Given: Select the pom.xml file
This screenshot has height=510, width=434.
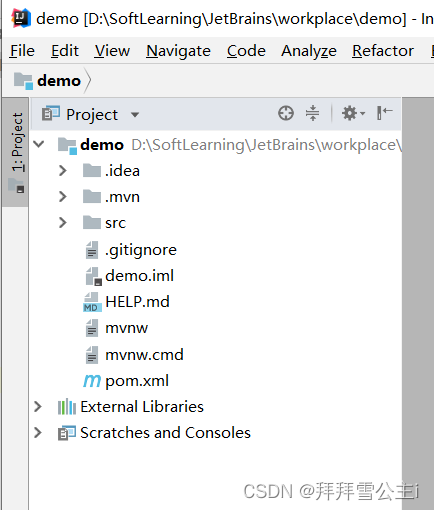Looking at the screenshot, I should tap(137, 381).
